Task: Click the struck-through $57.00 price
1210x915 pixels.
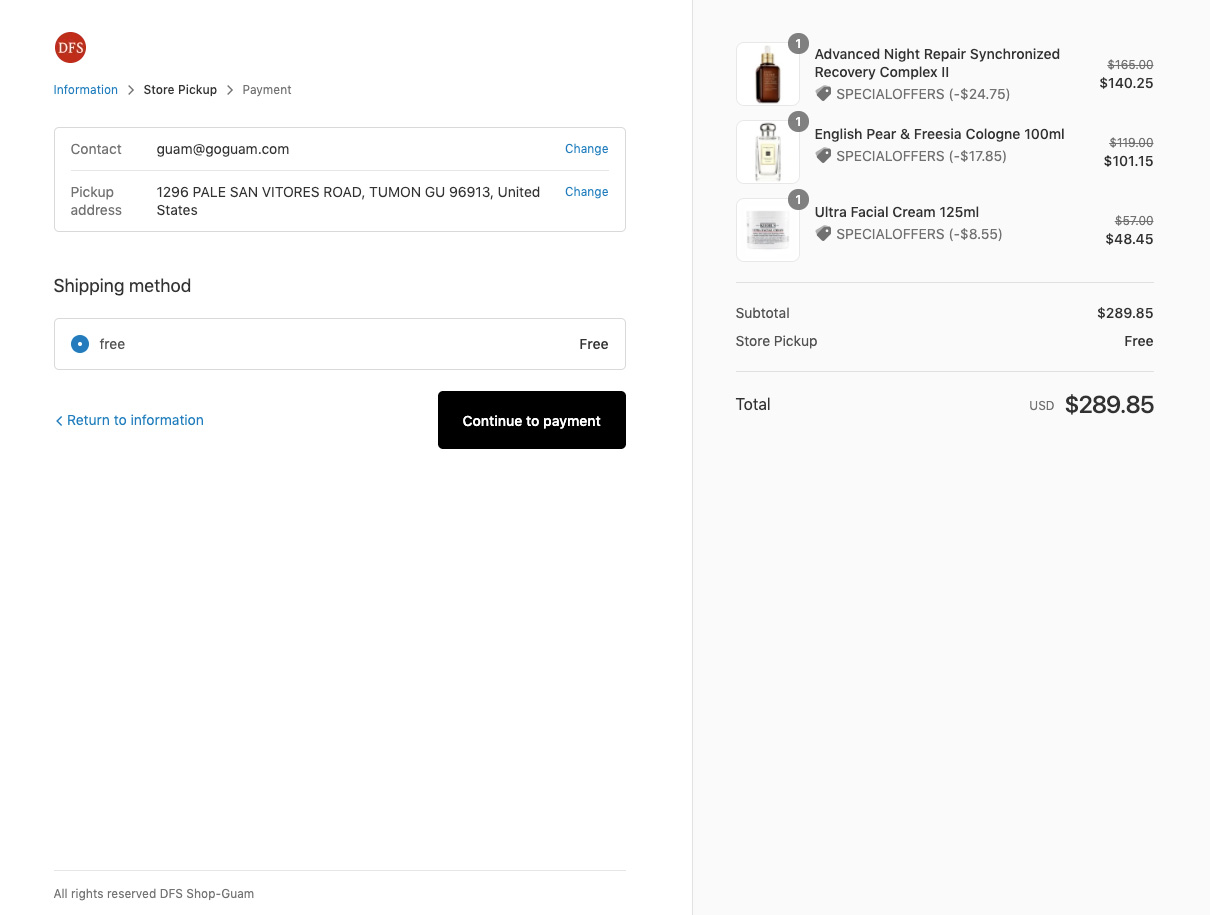Action: [x=1134, y=221]
